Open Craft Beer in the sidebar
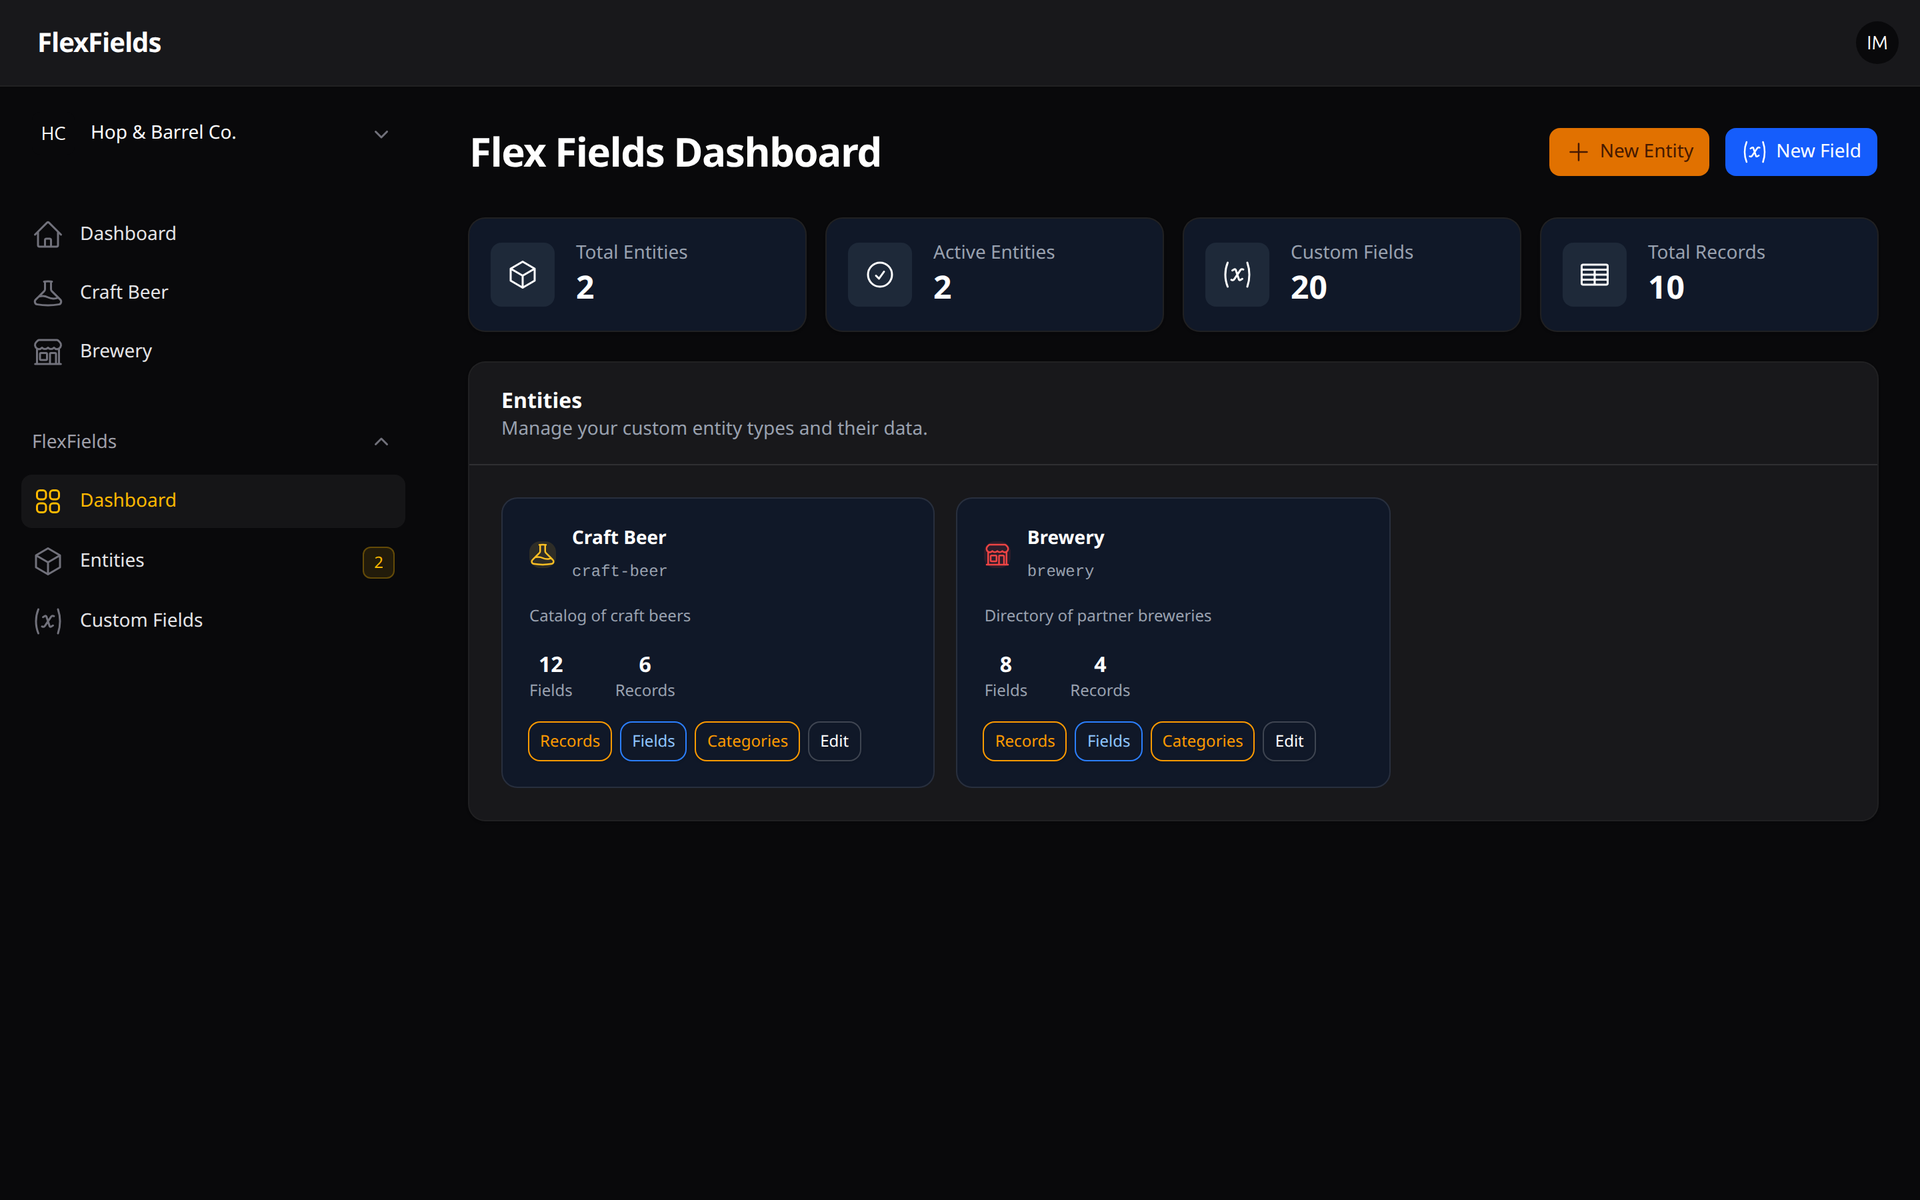Screen dimensions: 1920x1200 point(213,293)
